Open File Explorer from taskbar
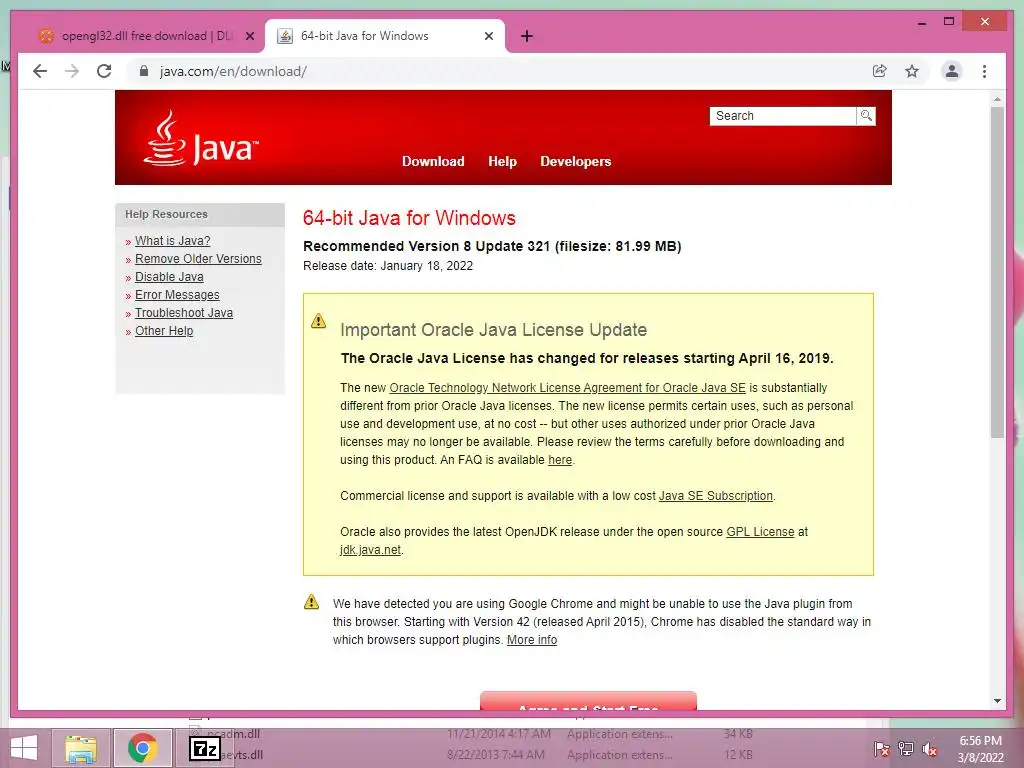Viewport: 1024px width, 768px height. pos(81,748)
